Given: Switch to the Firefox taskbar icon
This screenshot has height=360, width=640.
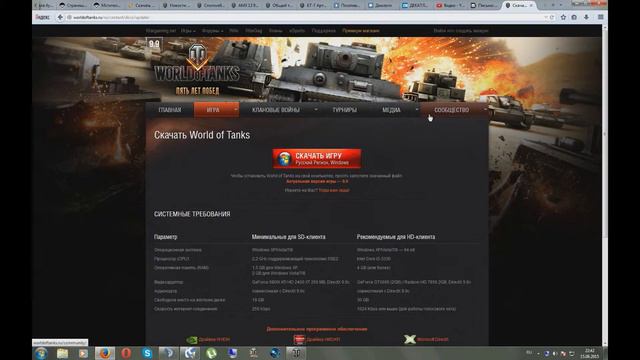Looking at the screenshot, I should pyautogui.click(x=104, y=353).
